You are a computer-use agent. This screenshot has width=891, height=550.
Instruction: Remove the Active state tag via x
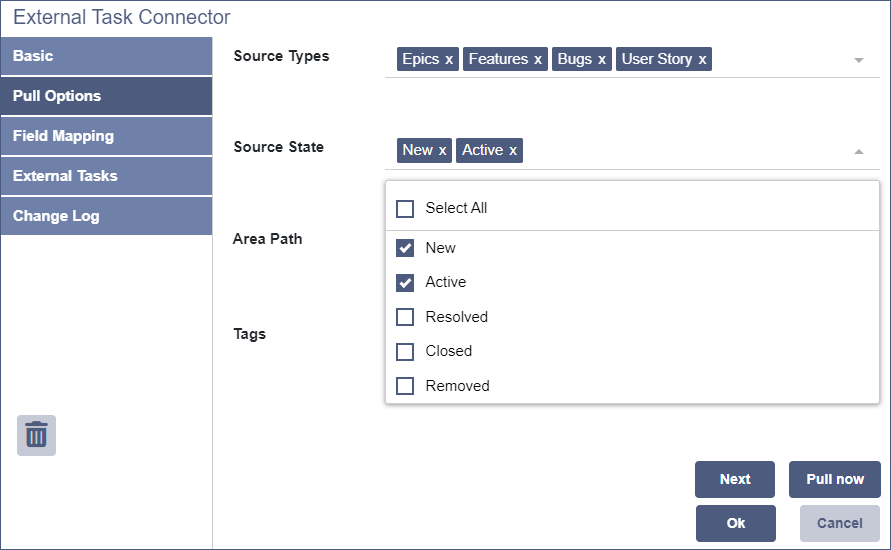[513, 151]
